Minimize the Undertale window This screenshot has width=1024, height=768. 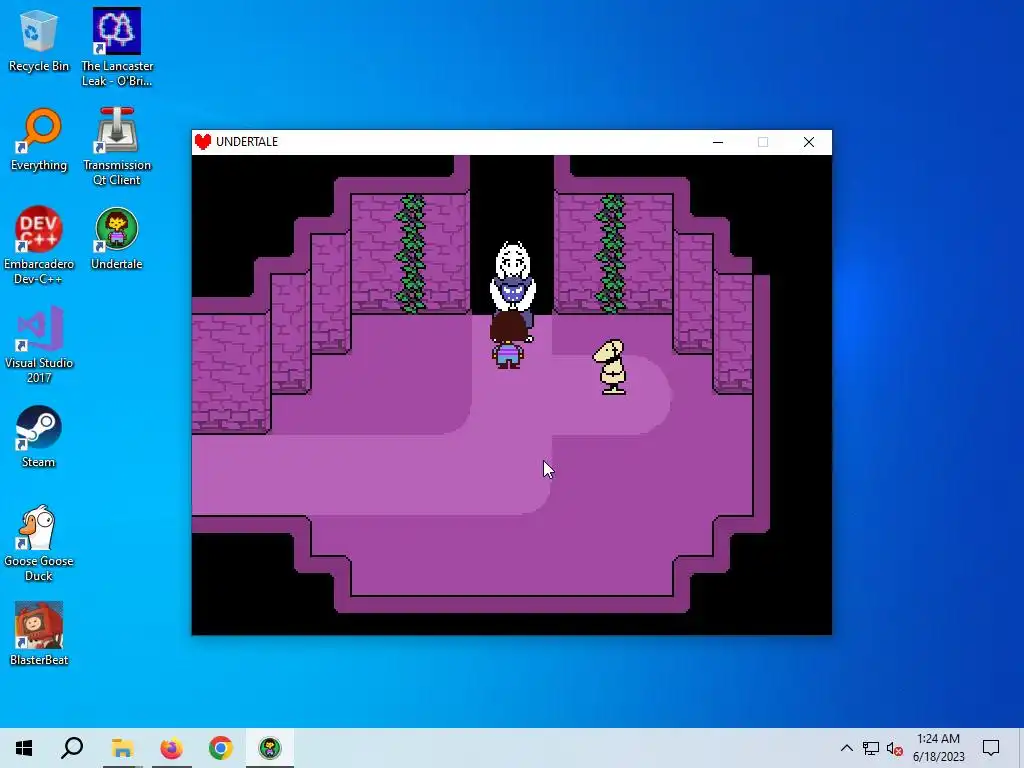pyautogui.click(x=718, y=142)
